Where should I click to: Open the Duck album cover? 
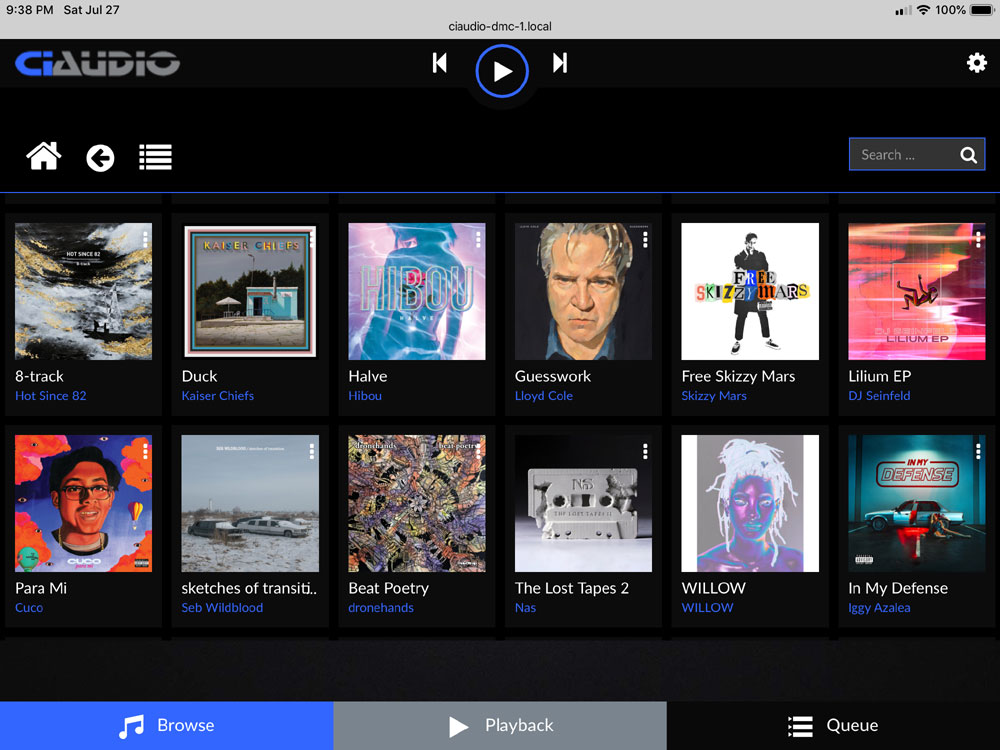tap(250, 291)
